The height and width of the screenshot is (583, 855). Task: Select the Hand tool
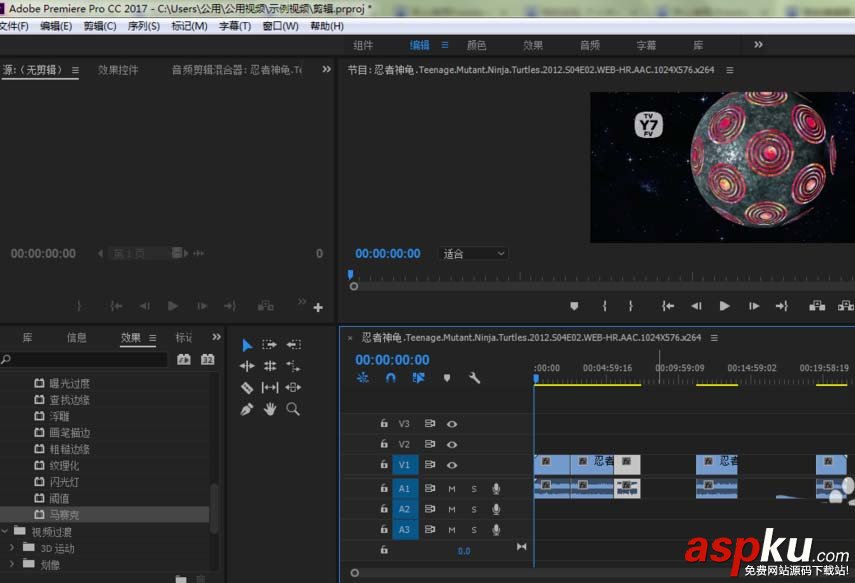pyautogui.click(x=270, y=409)
